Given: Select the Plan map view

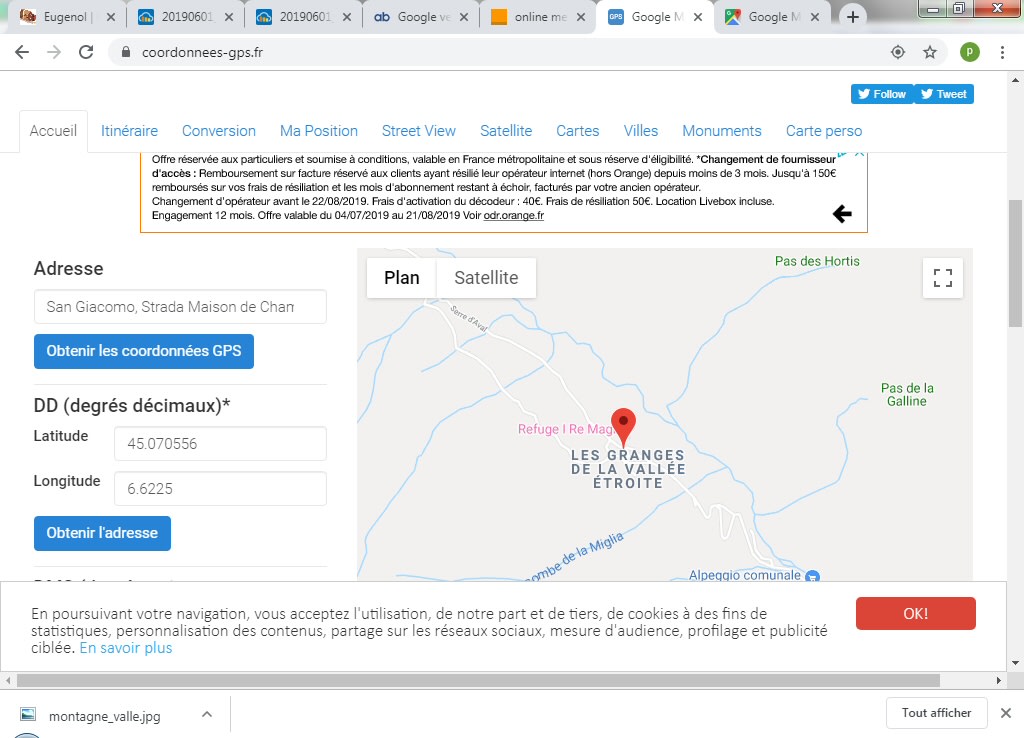Looking at the screenshot, I should point(402,278).
